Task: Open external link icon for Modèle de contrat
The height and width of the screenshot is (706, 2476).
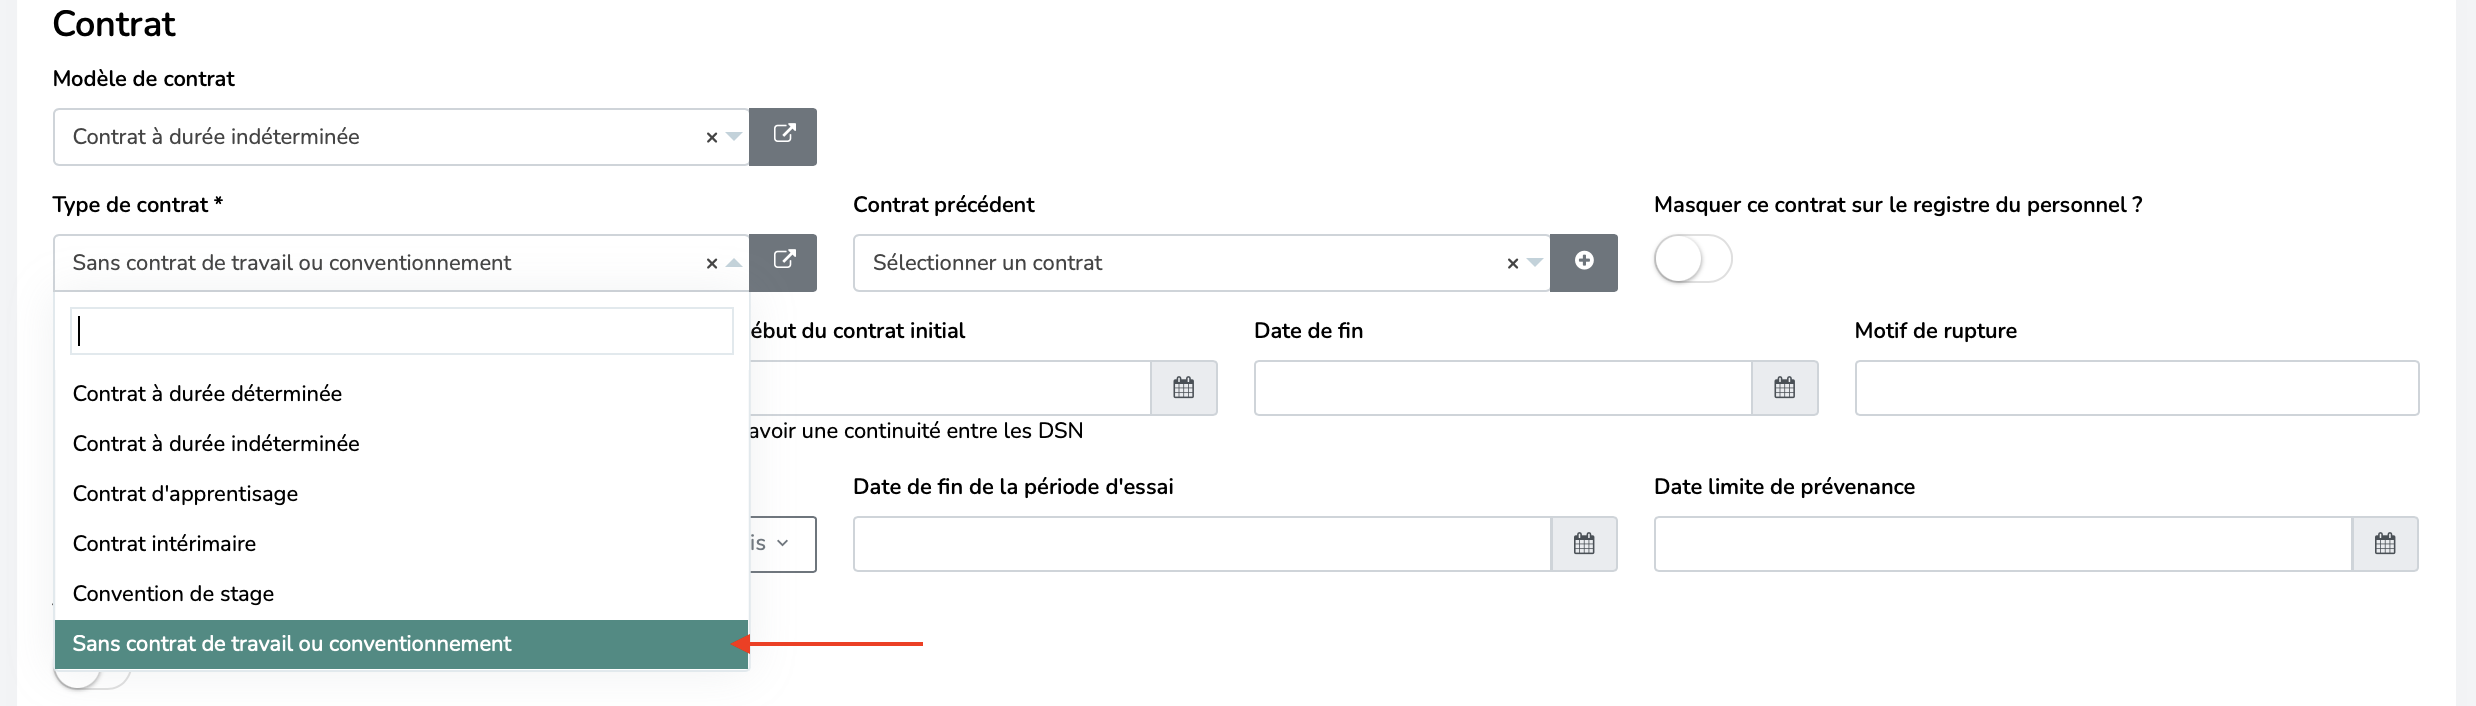Action: coord(783,136)
